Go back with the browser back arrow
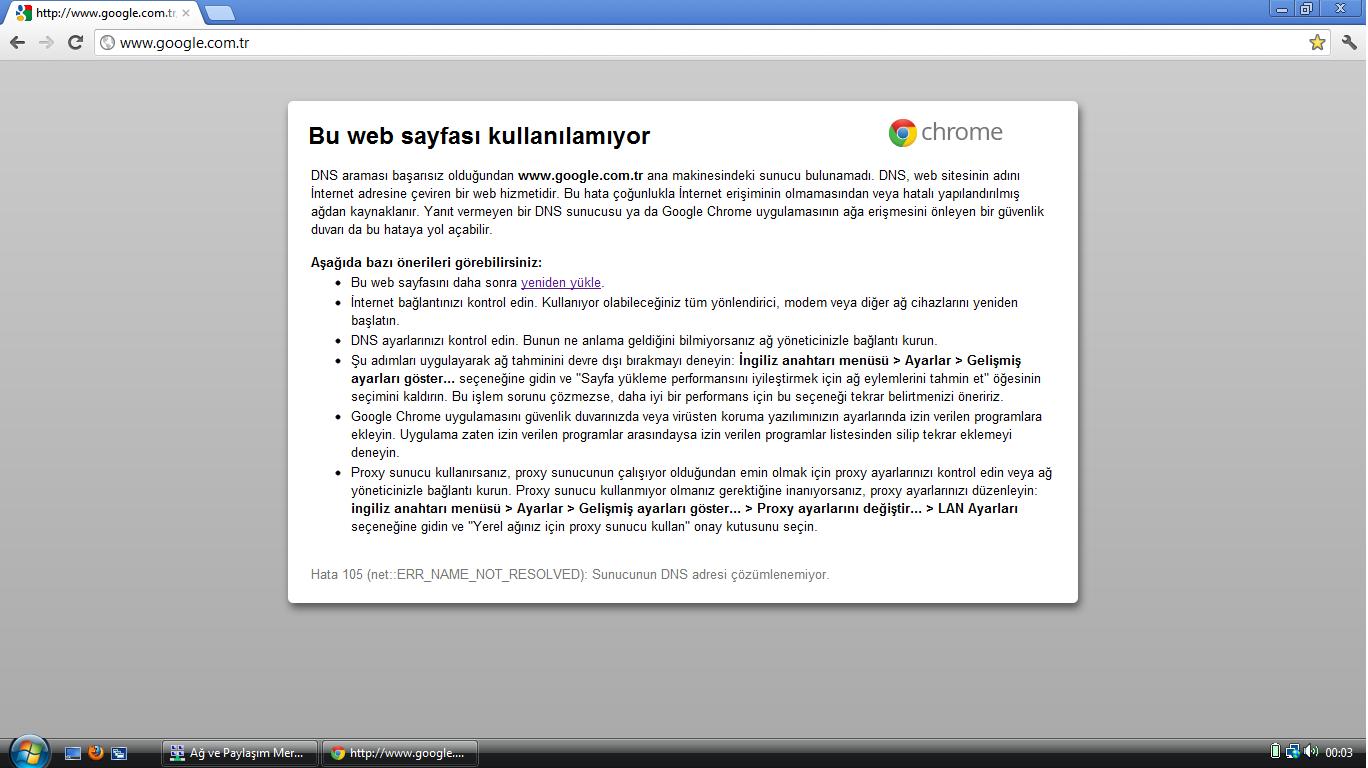The height and width of the screenshot is (768, 1368). [x=17, y=42]
